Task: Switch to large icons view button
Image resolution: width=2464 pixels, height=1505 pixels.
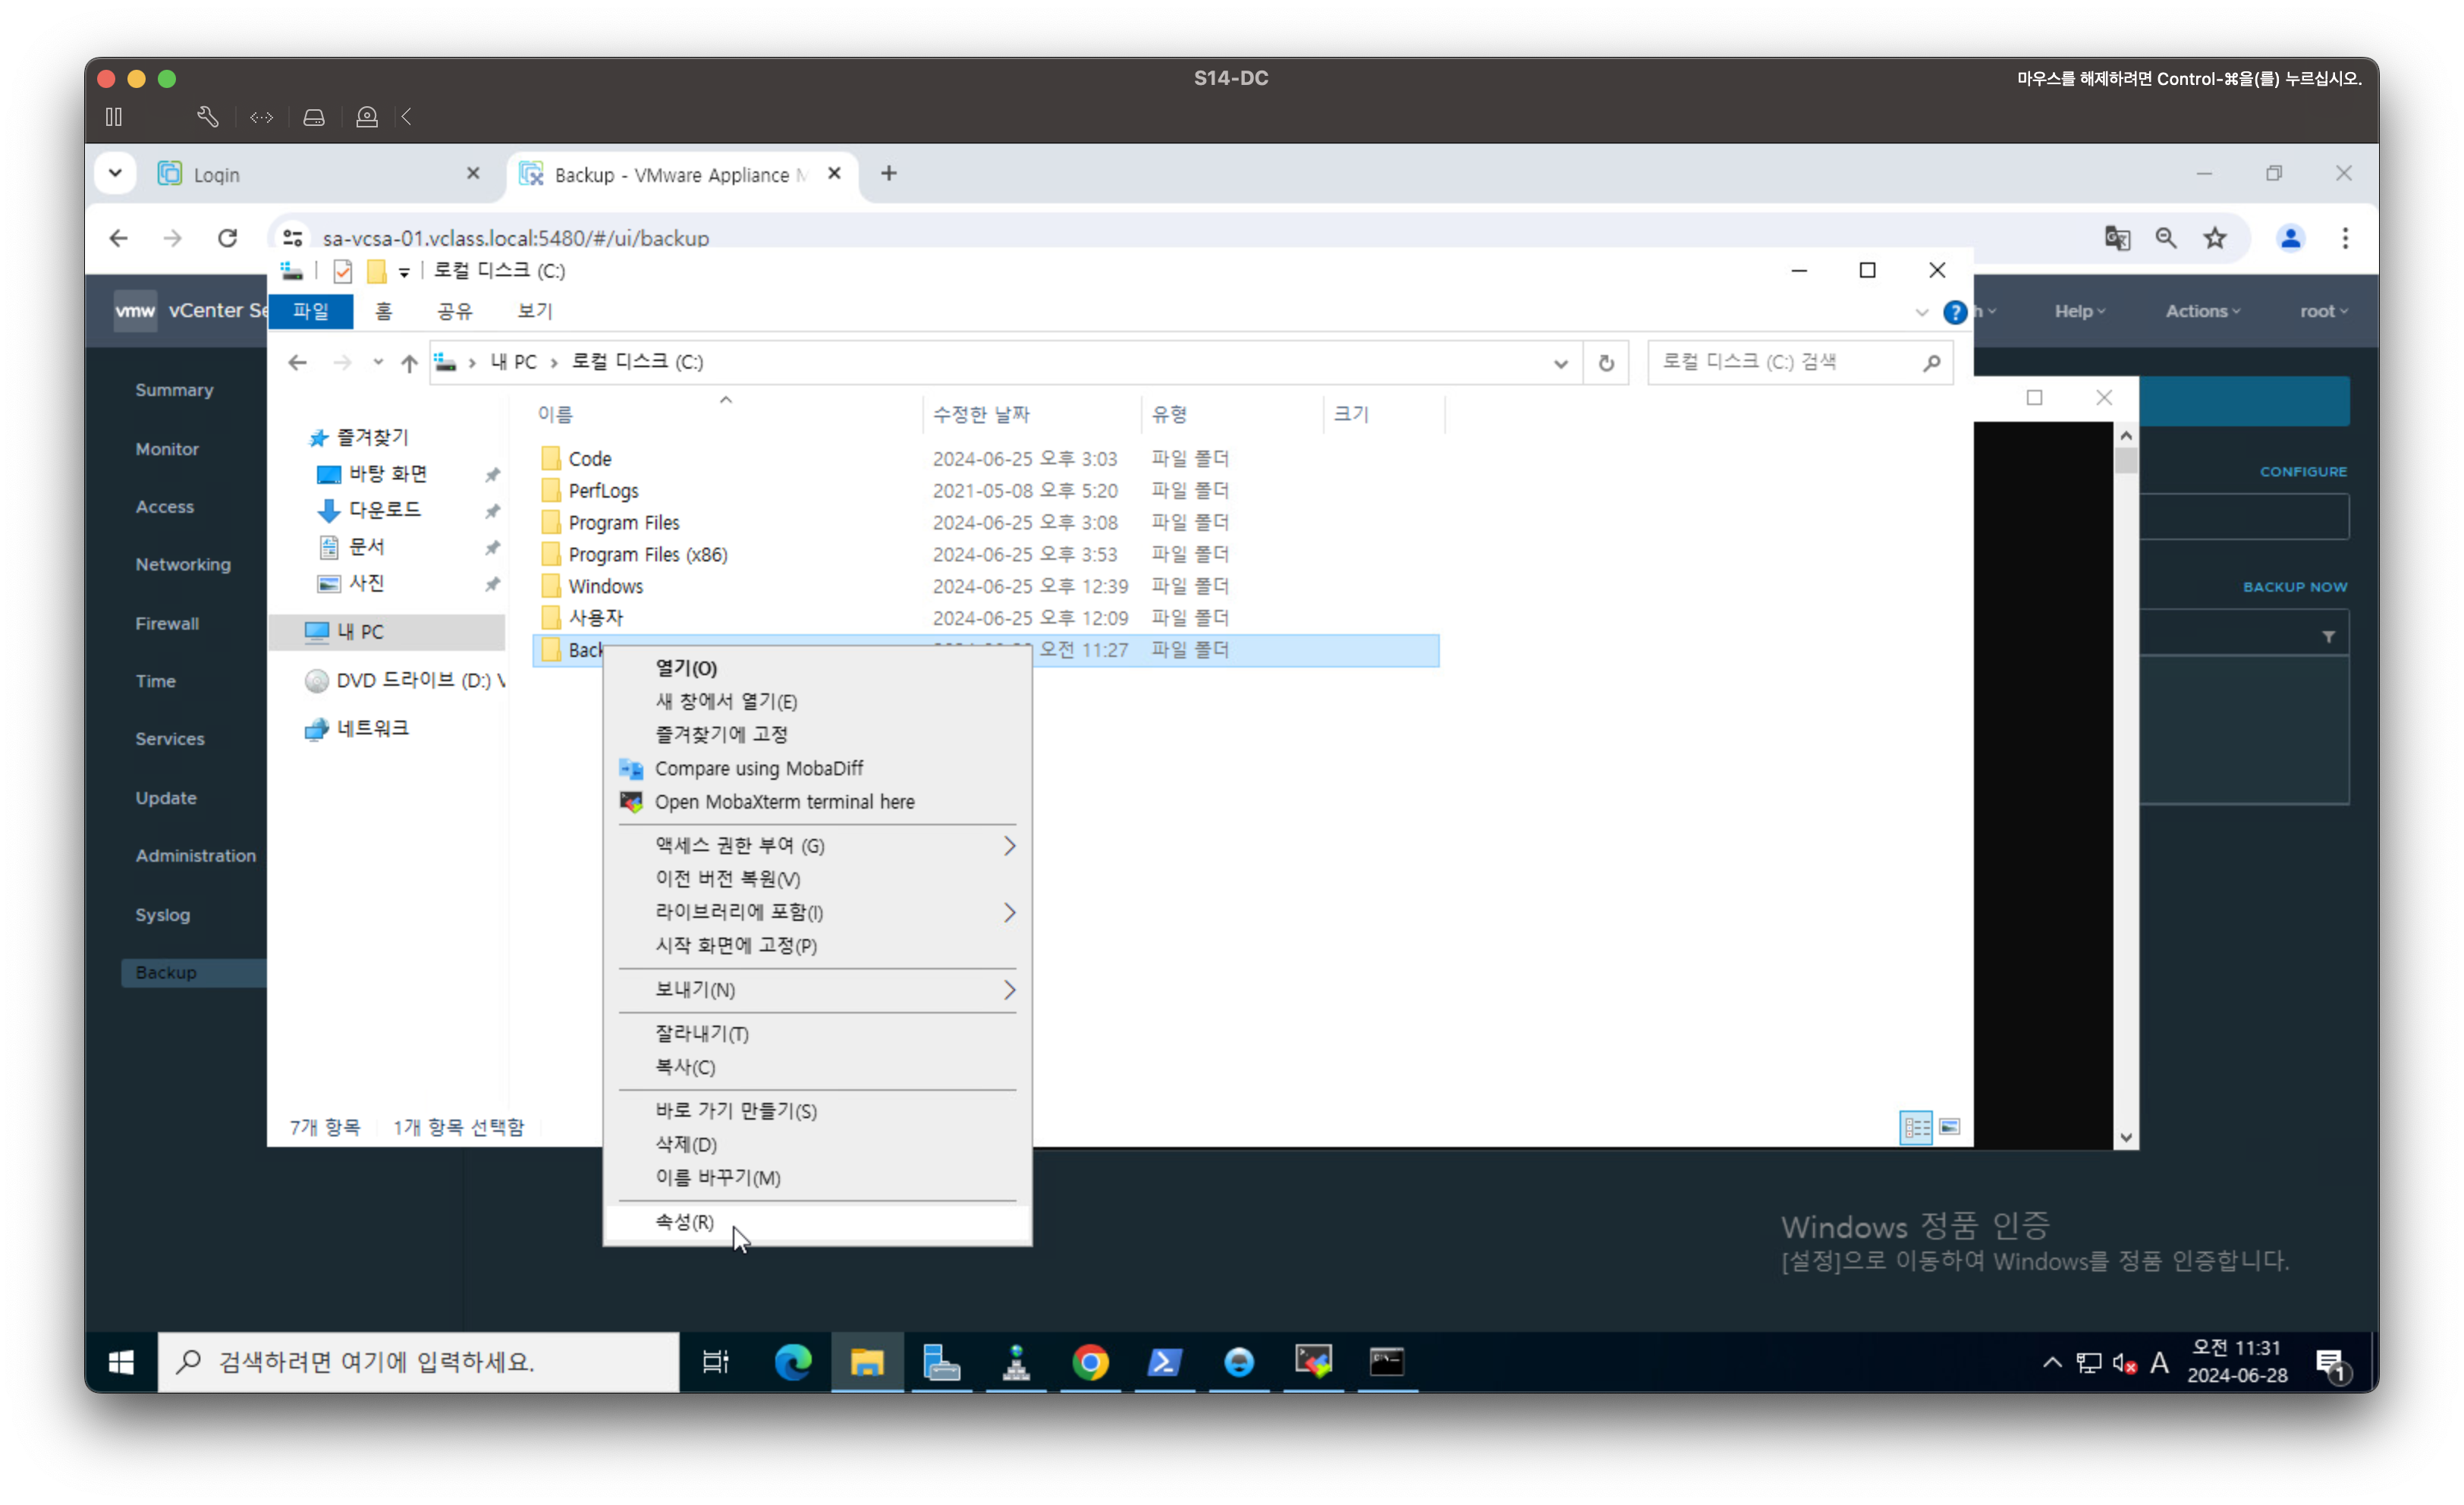Action: (x=1949, y=1127)
